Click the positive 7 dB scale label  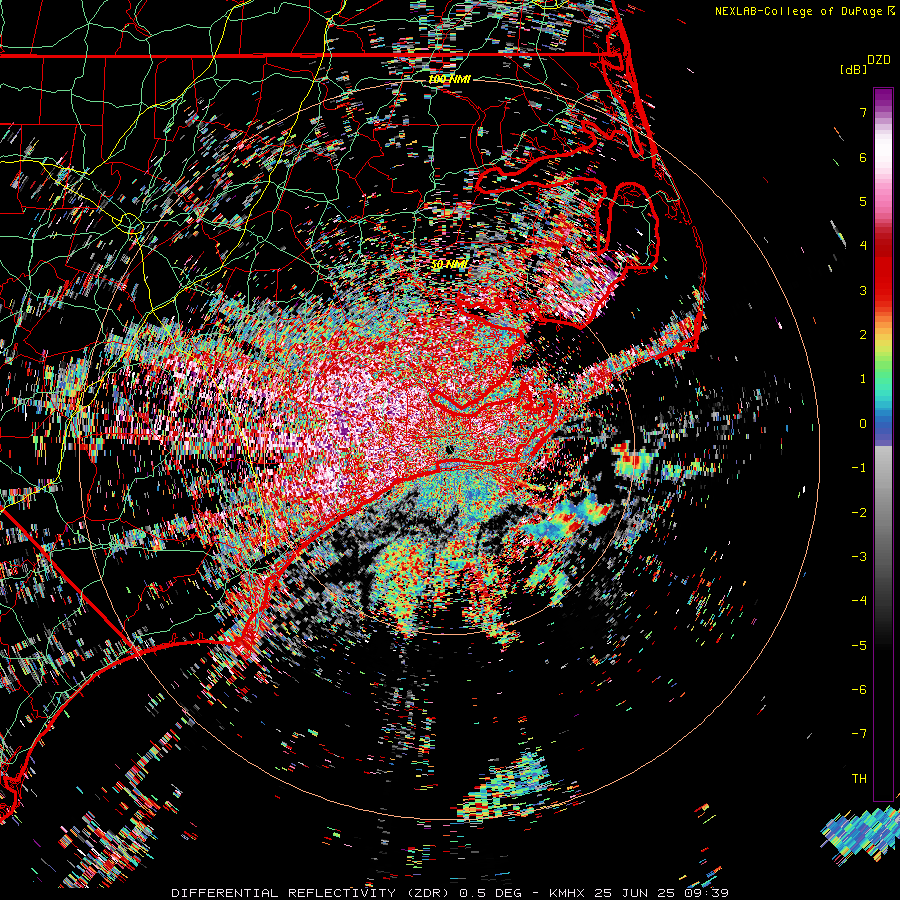[x=863, y=112]
